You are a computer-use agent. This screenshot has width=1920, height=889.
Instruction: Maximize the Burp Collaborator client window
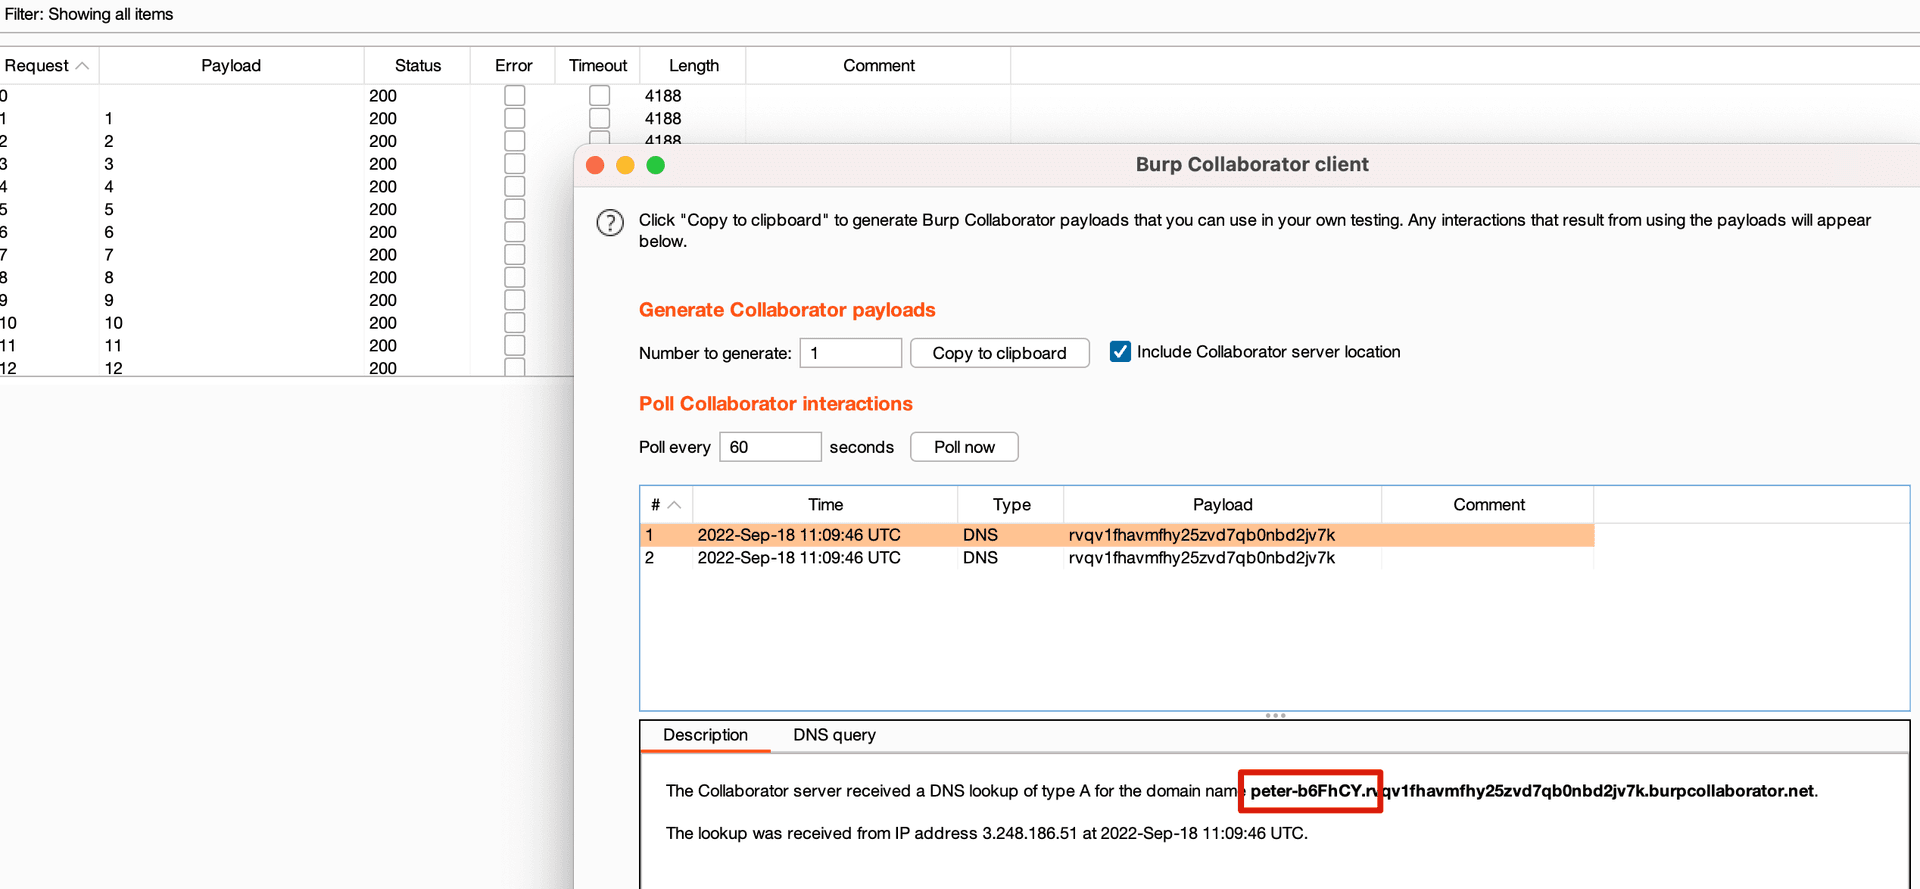click(x=655, y=165)
